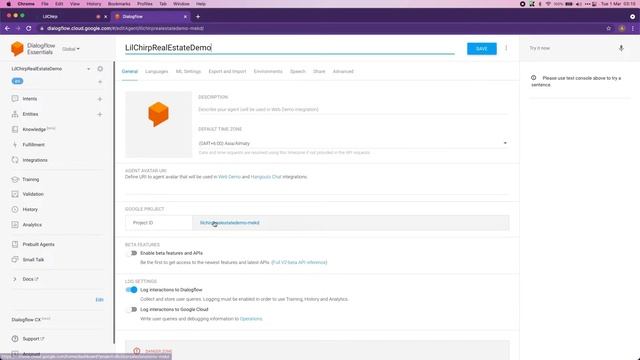Image resolution: width=640 pixels, height=360 pixels.
Task: Open Small Talk section
Action: (33, 260)
